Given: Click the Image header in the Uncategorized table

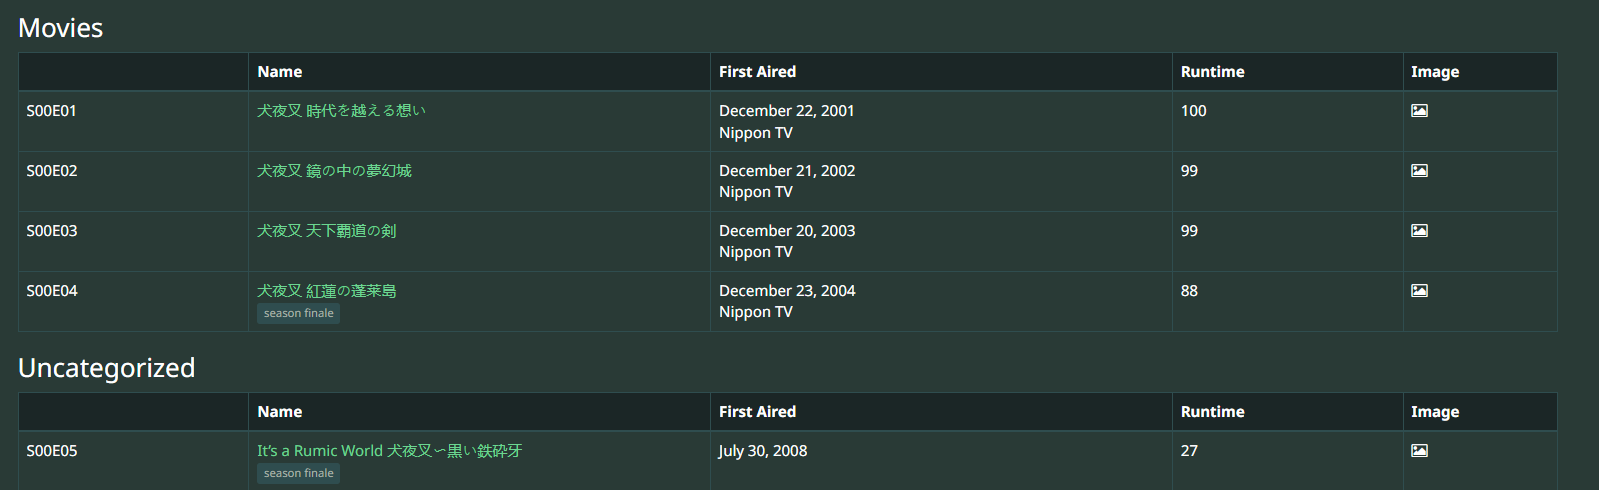Looking at the screenshot, I should [x=1434, y=412].
